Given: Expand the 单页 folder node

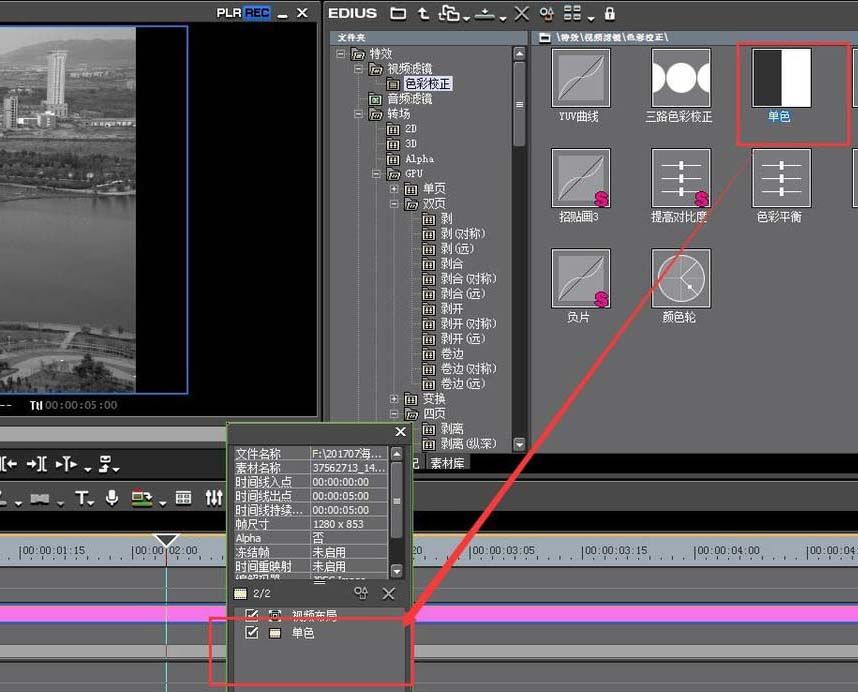Looking at the screenshot, I should coord(395,189).
